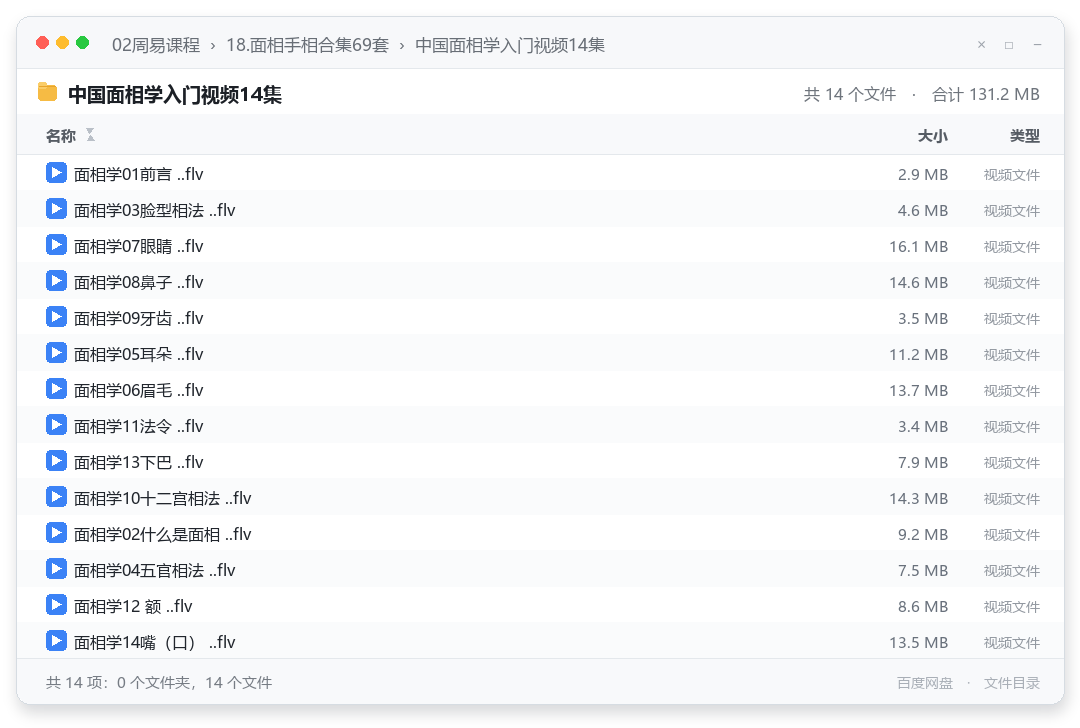Click the gray square maximize icon at top right
1080x728 pixels.
tap(1009, 45)
